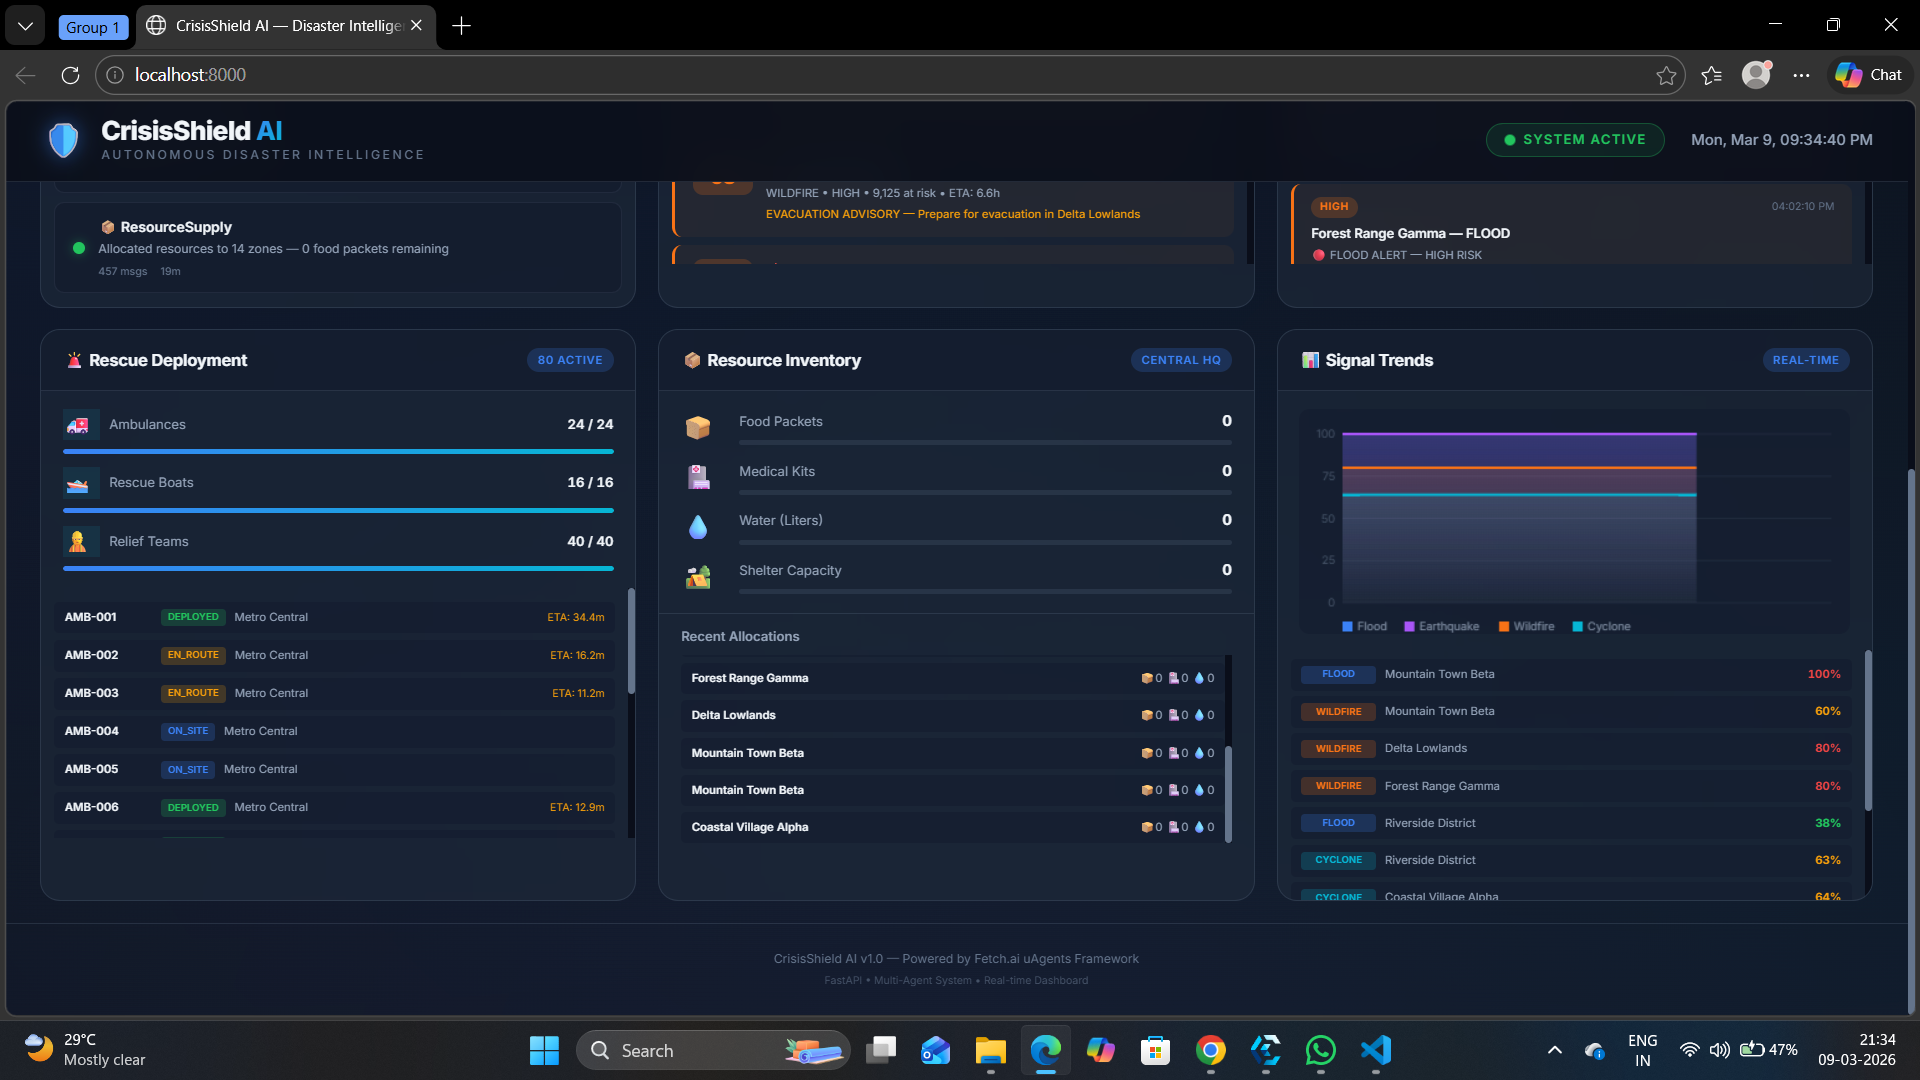Viewport: 1920px width, 1080px height.
Task: Click the ambulance icon in Rescue Deployment
Action: tap(78, 425)
